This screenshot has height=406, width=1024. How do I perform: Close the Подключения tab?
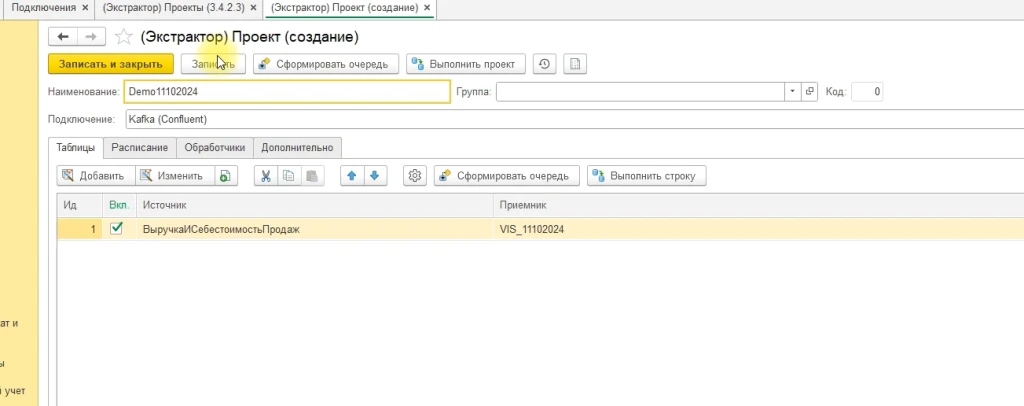(x=84, y=7)
